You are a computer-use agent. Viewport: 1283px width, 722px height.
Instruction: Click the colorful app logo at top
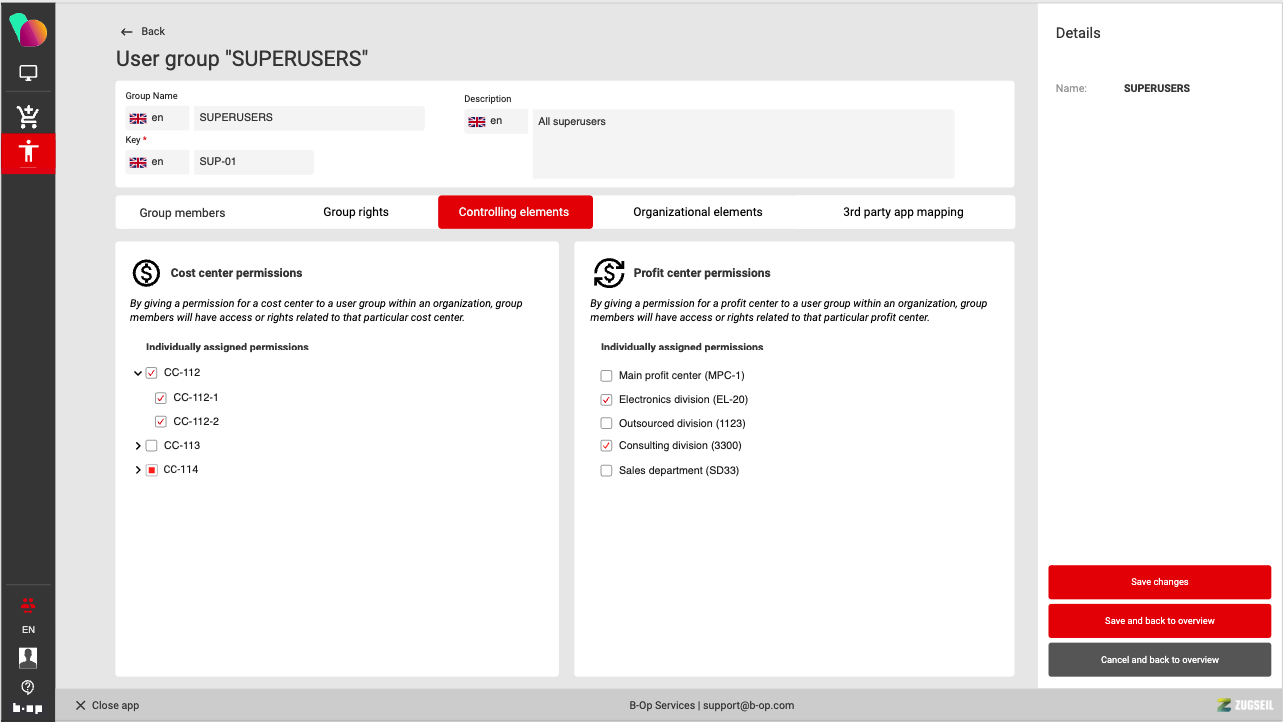(x=28, y=30)
